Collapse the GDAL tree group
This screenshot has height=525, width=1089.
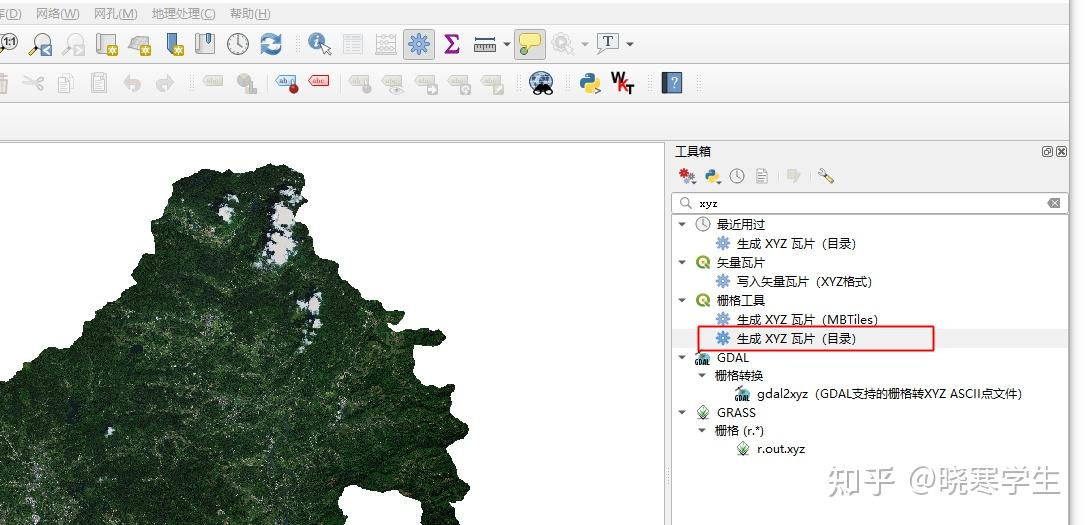pyautogui.click(x=683, y=357)
